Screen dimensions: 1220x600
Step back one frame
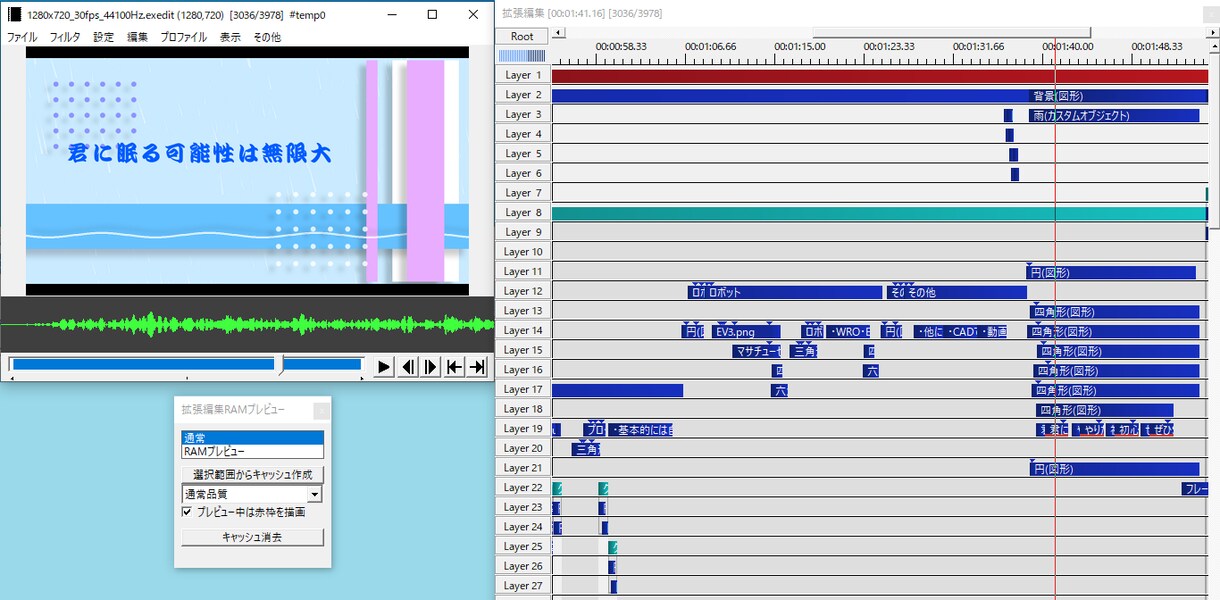(x=408, y=367)
